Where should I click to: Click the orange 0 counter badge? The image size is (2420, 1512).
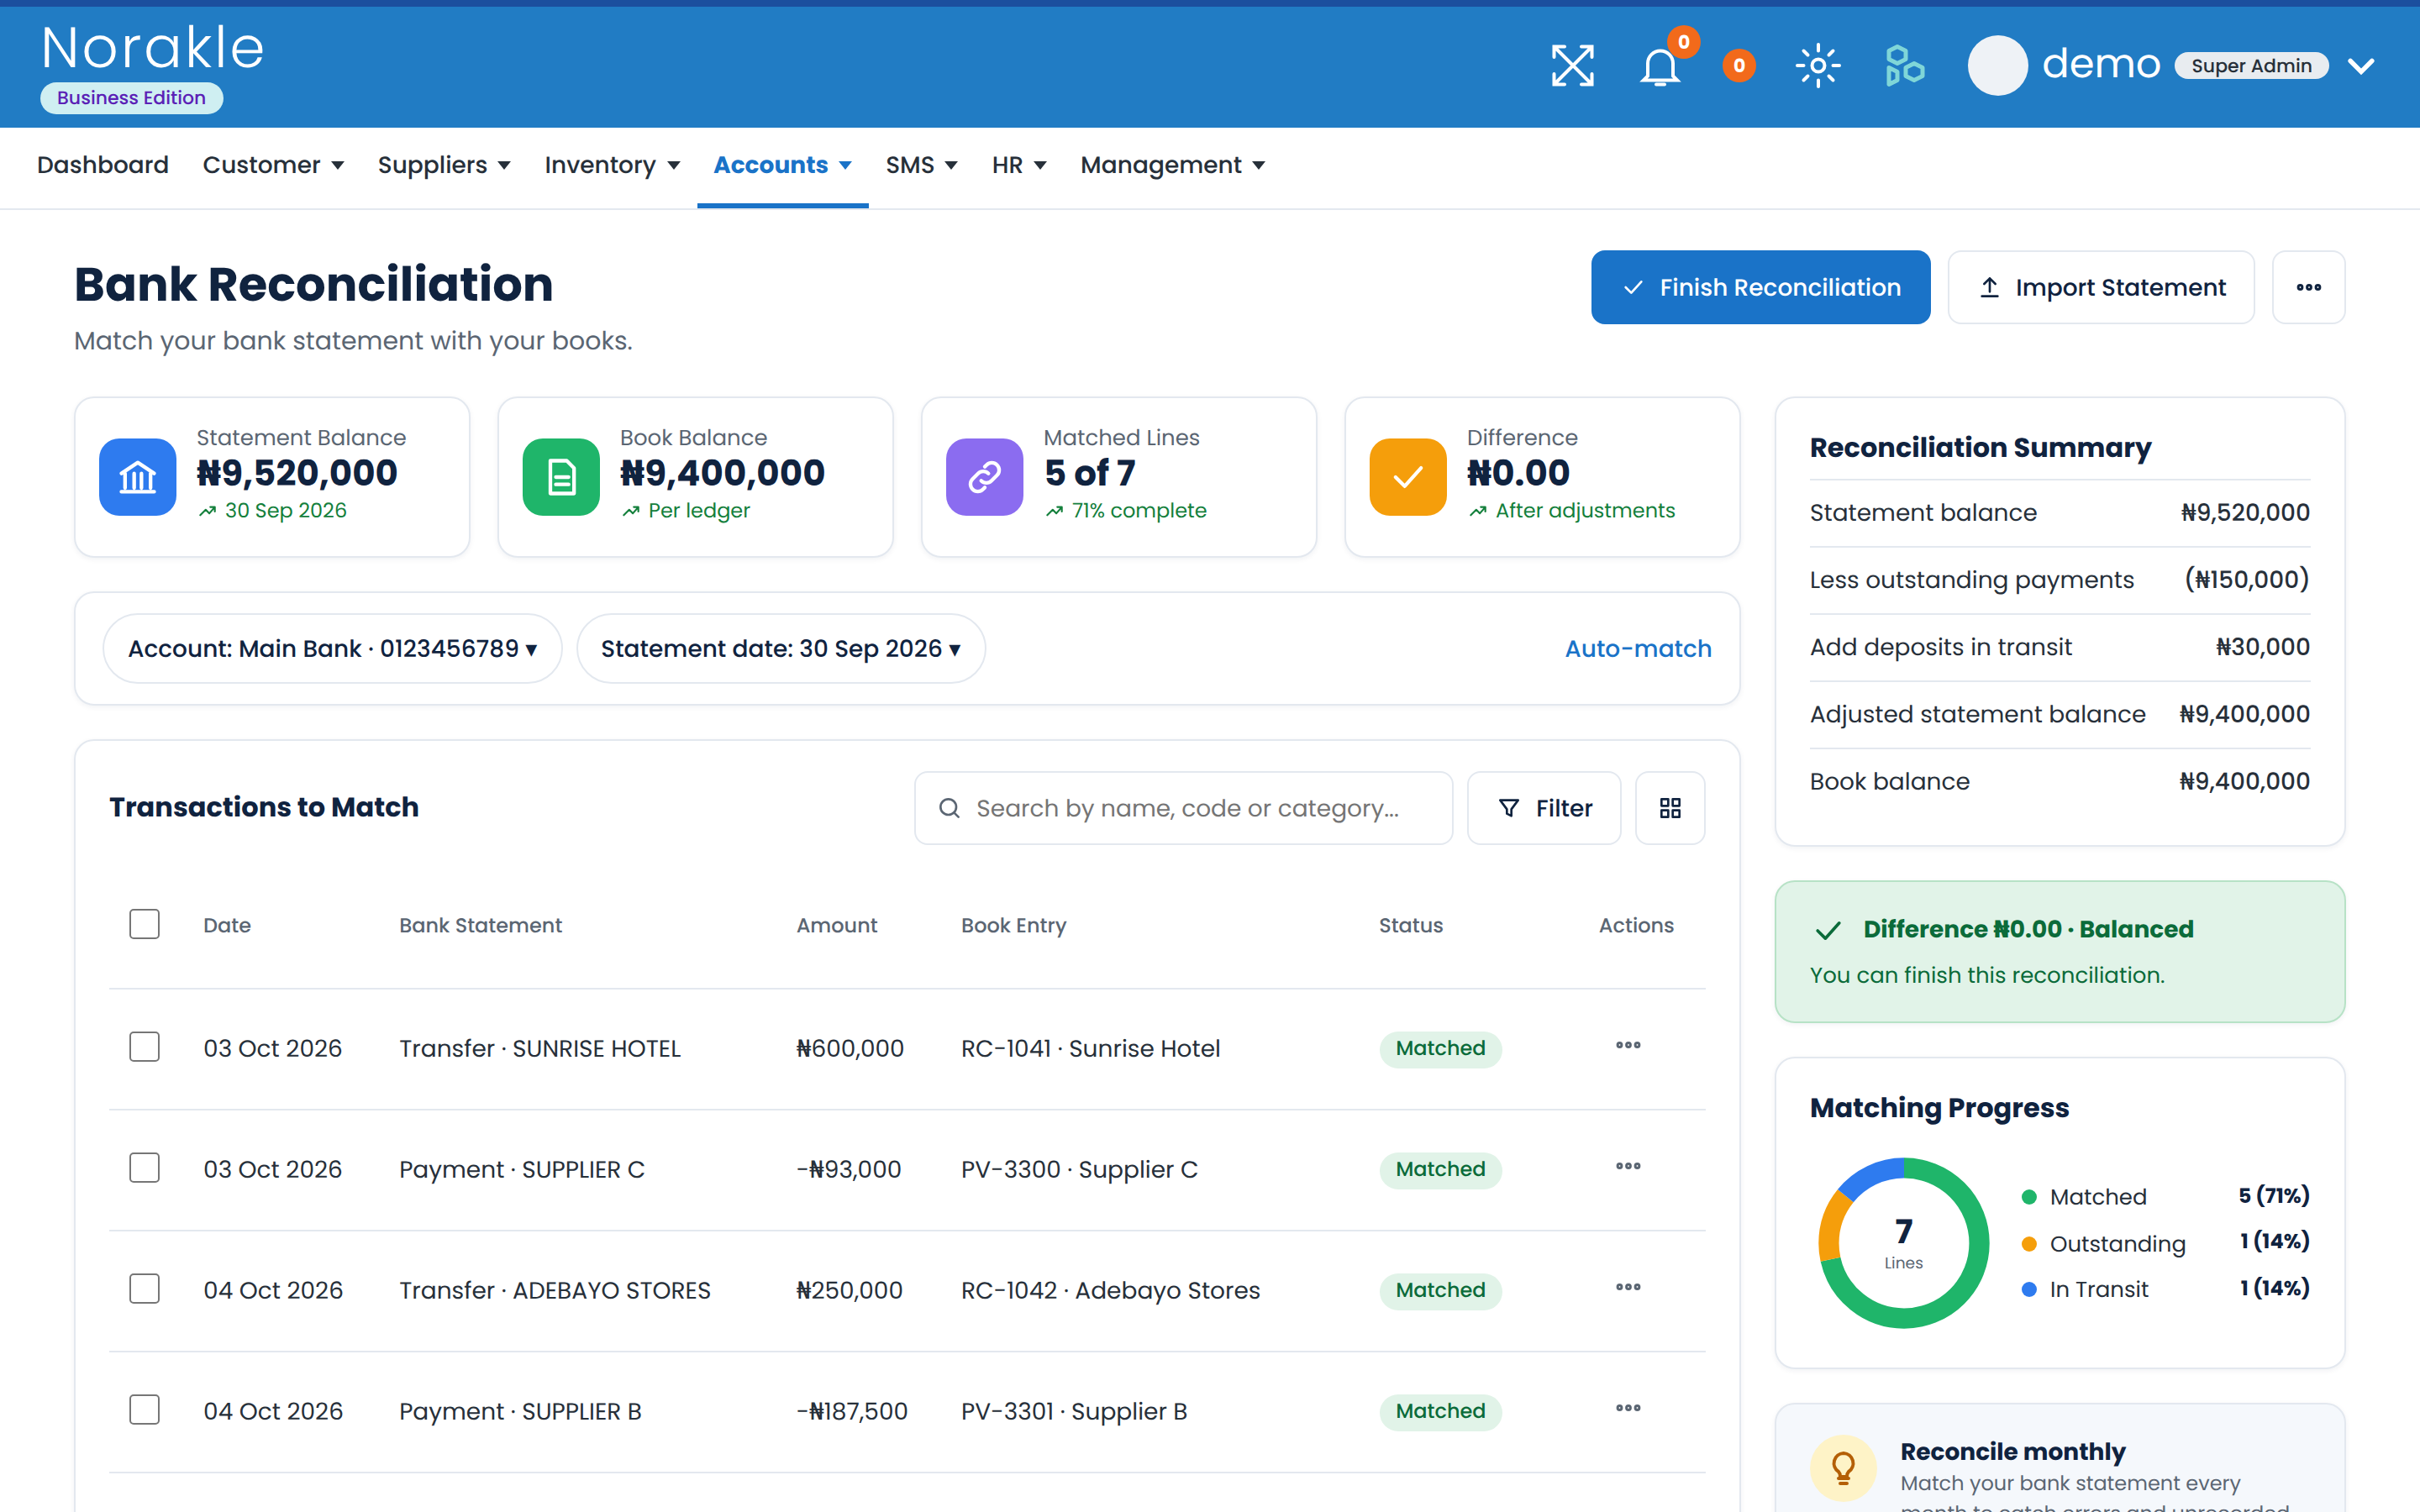[1739, 66]
